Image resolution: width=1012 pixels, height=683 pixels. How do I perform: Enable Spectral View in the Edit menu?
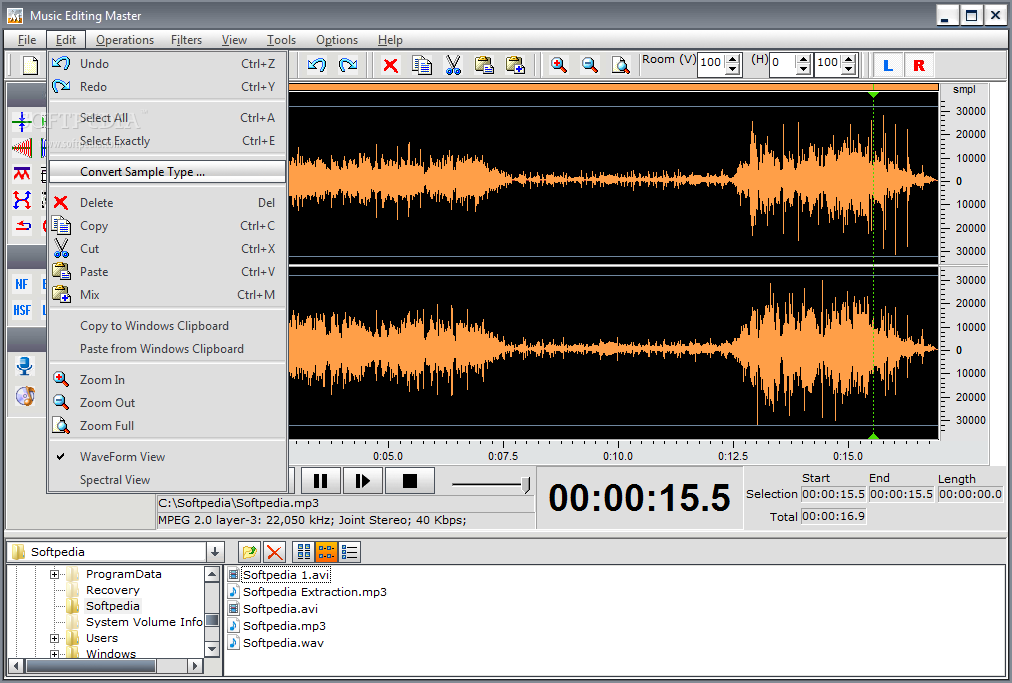(115, 480)
